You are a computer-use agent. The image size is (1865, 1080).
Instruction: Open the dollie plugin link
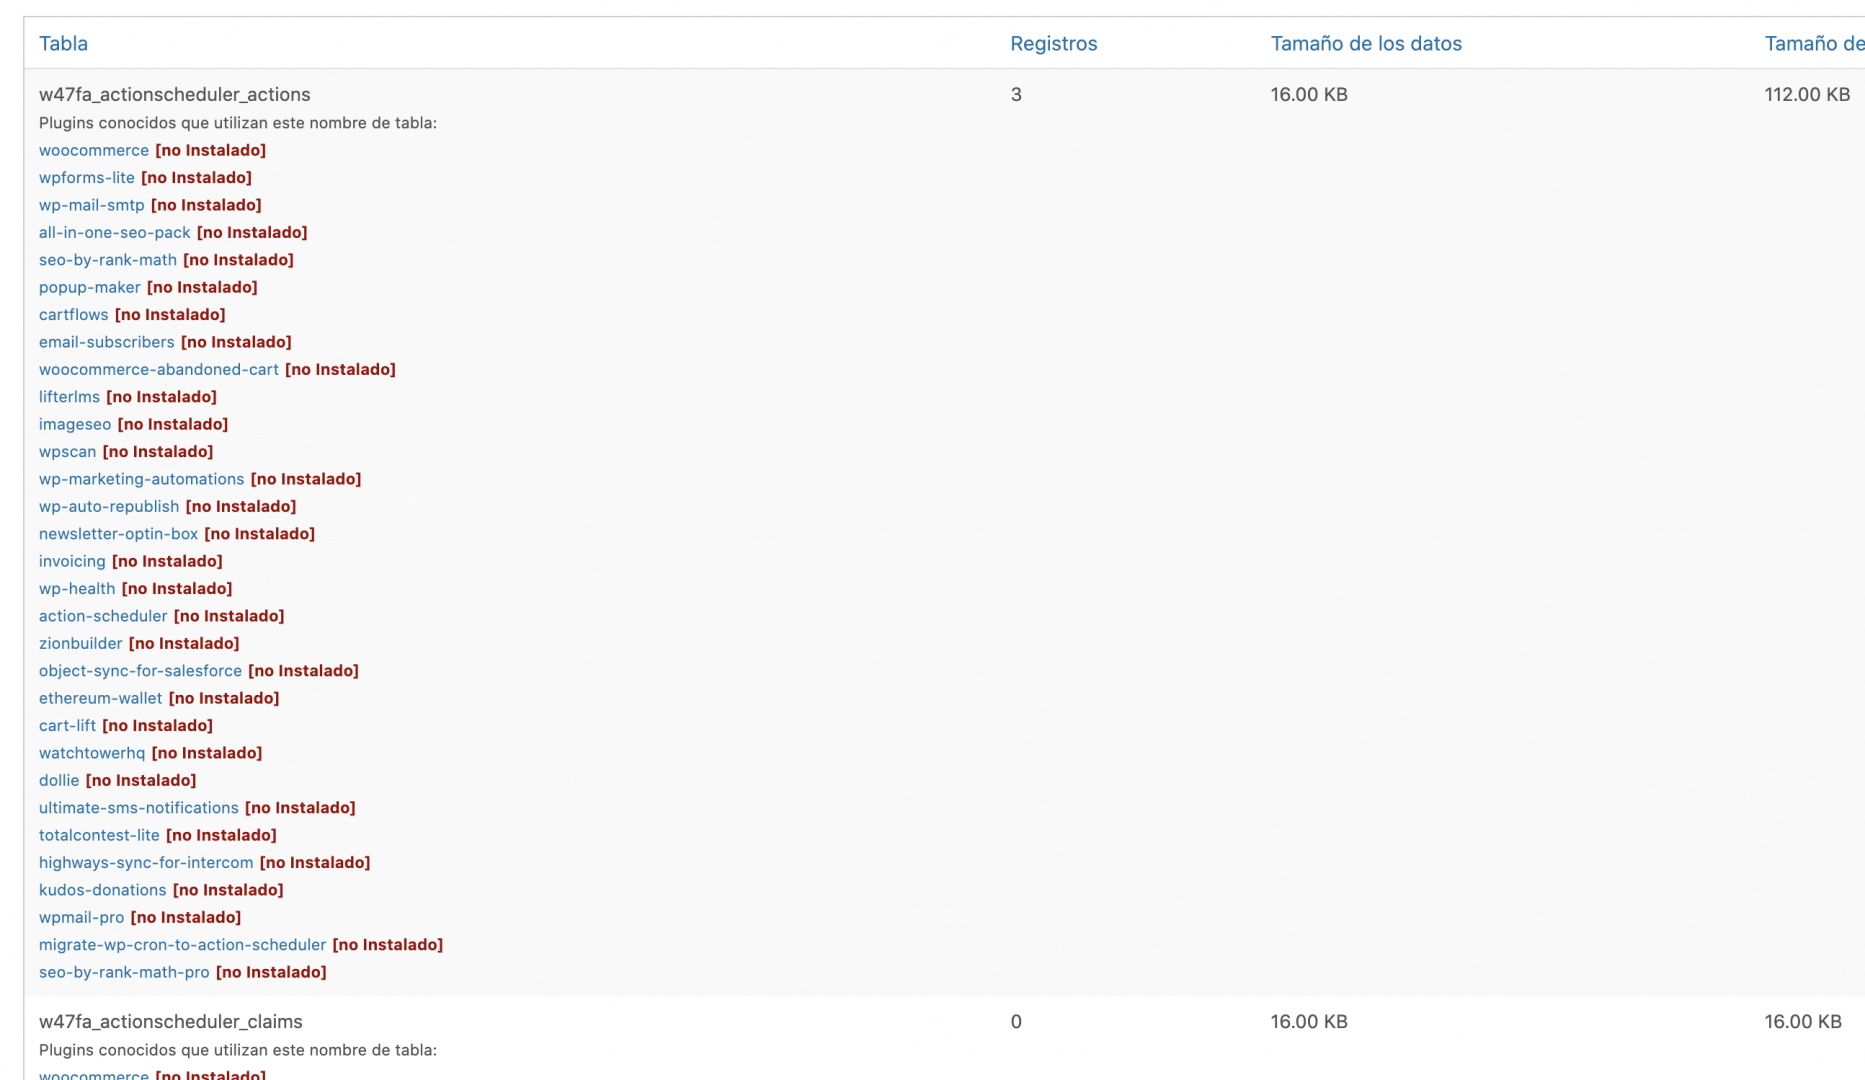pos(59,780)
